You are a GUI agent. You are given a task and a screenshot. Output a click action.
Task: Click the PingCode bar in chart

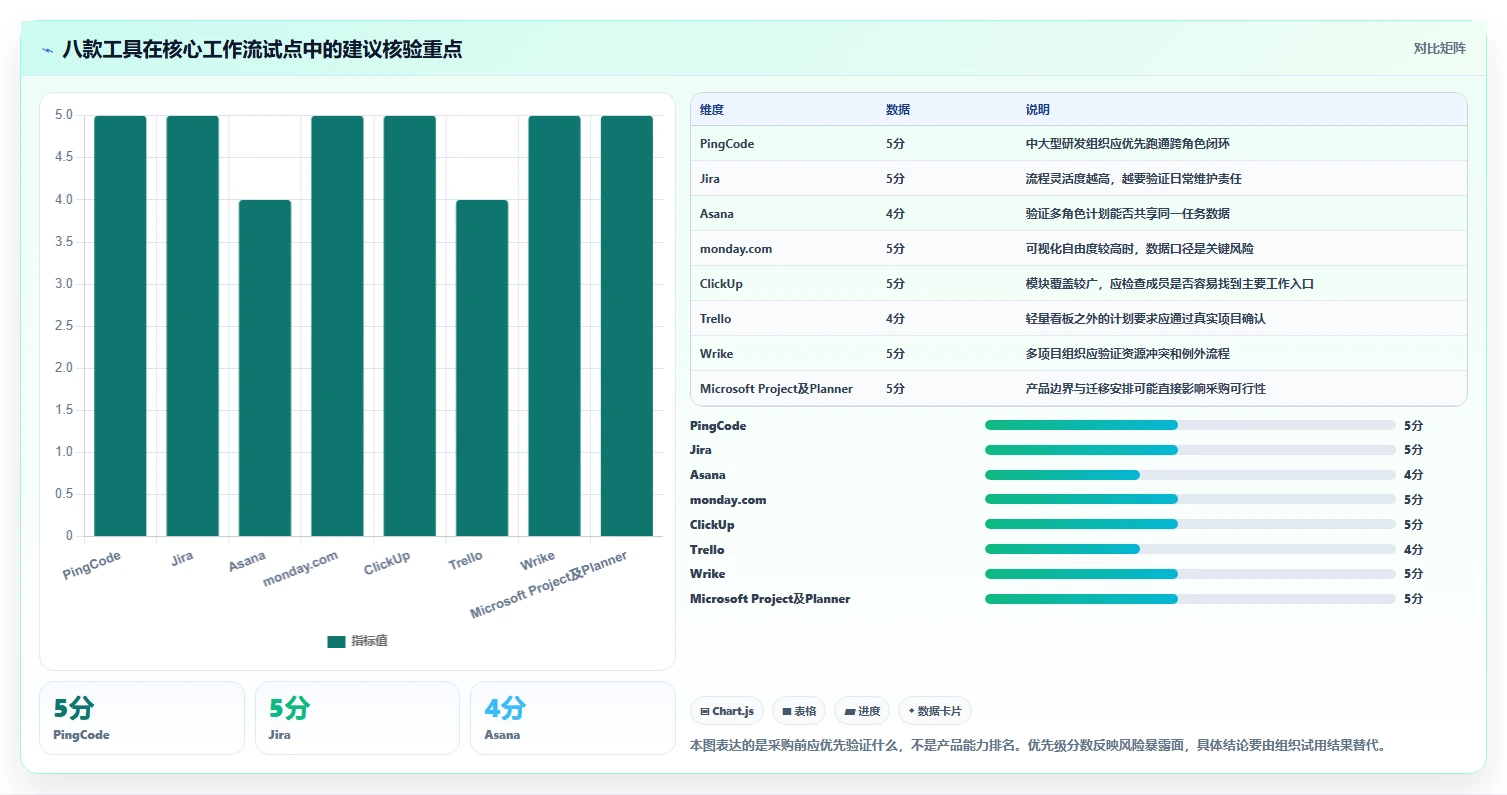[x=120, y=326]
